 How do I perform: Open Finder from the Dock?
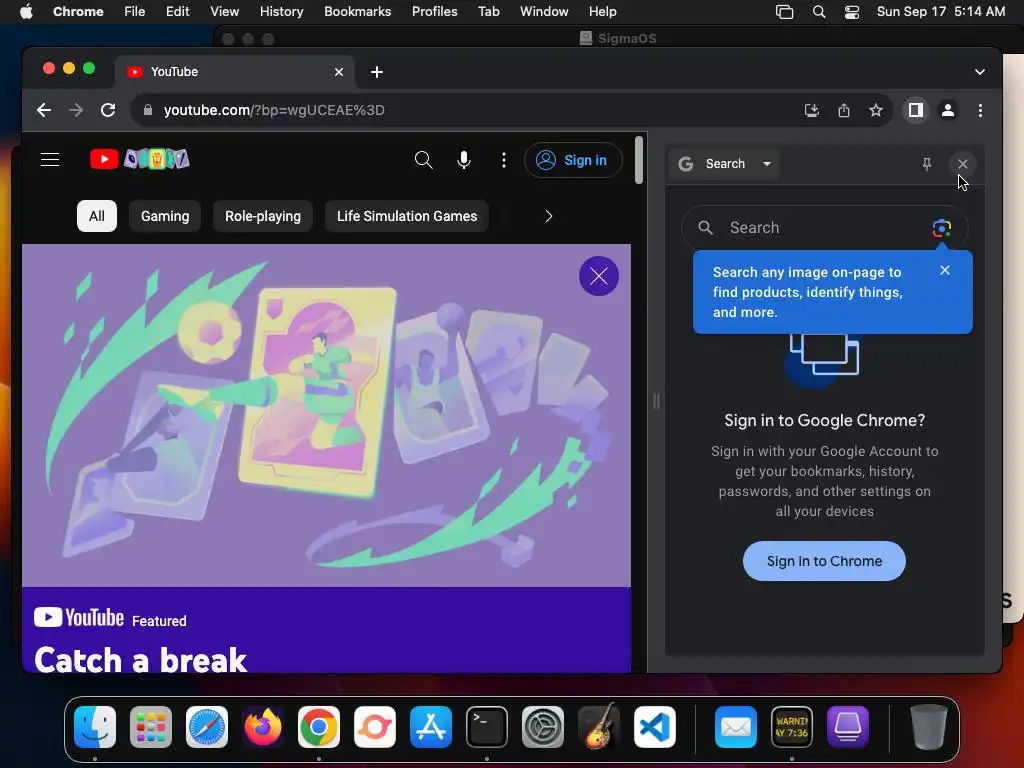tap(95, 727)
